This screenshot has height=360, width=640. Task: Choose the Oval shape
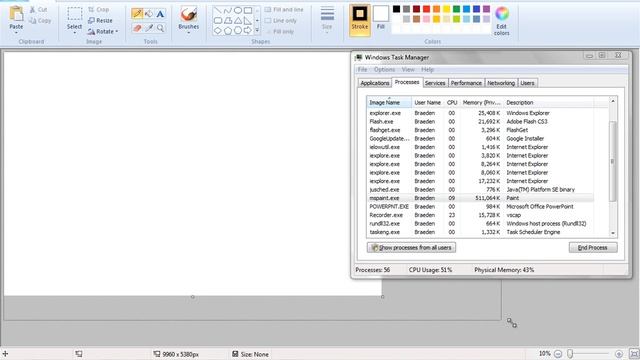[238, 11]
